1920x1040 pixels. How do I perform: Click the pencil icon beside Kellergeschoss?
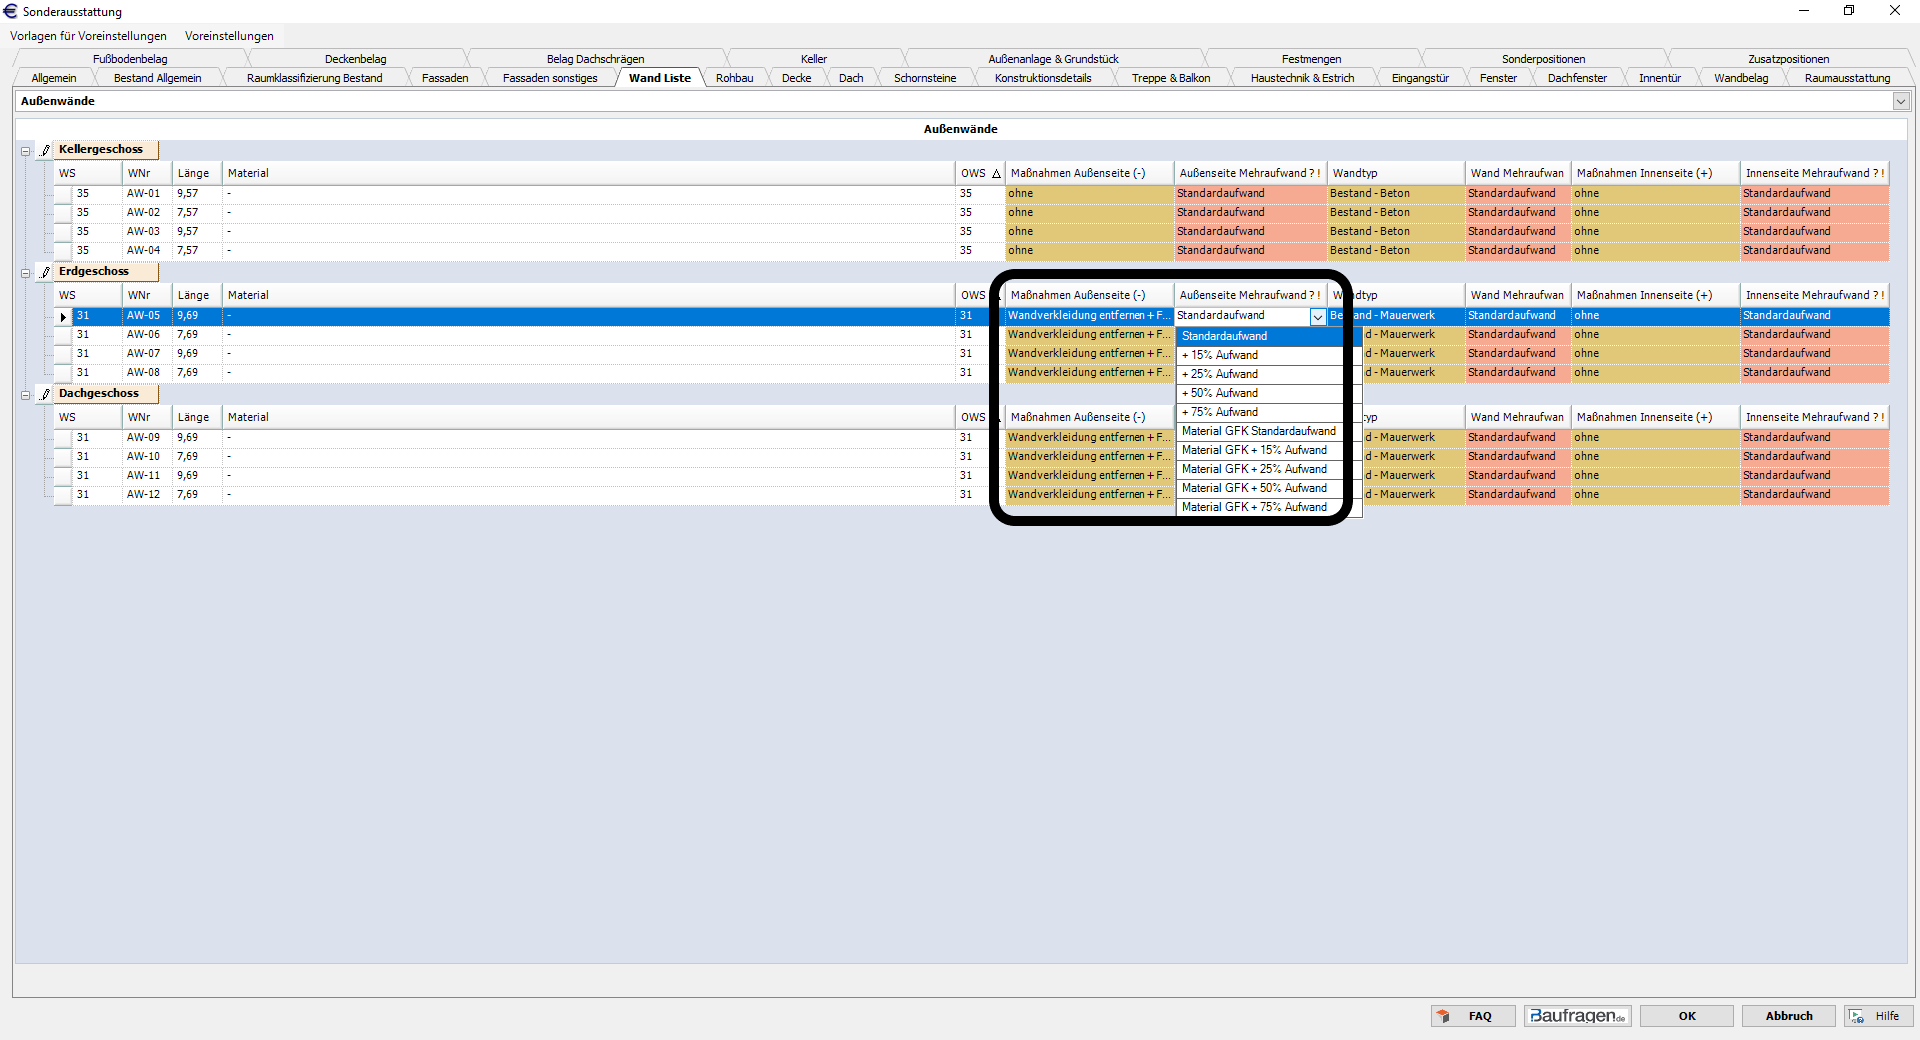click(45, 150)
